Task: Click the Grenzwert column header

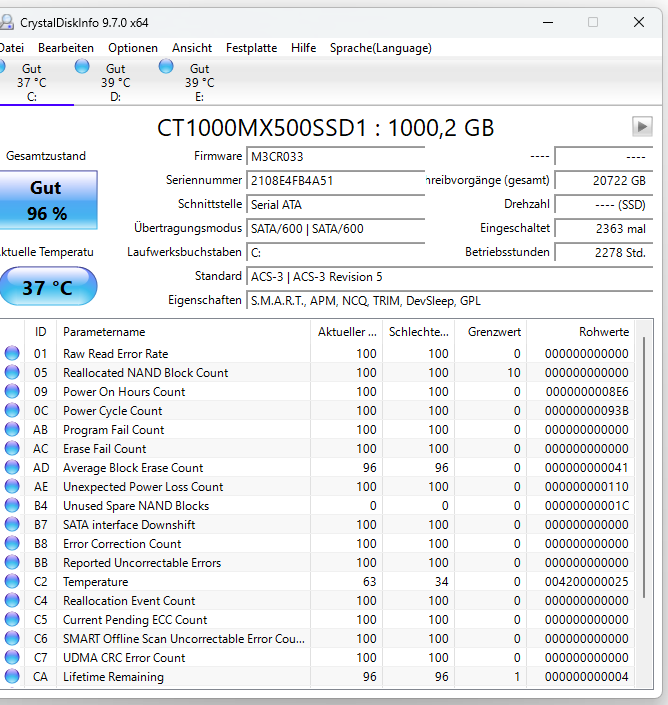Action: pyautogui.click(x=490, y=332)
